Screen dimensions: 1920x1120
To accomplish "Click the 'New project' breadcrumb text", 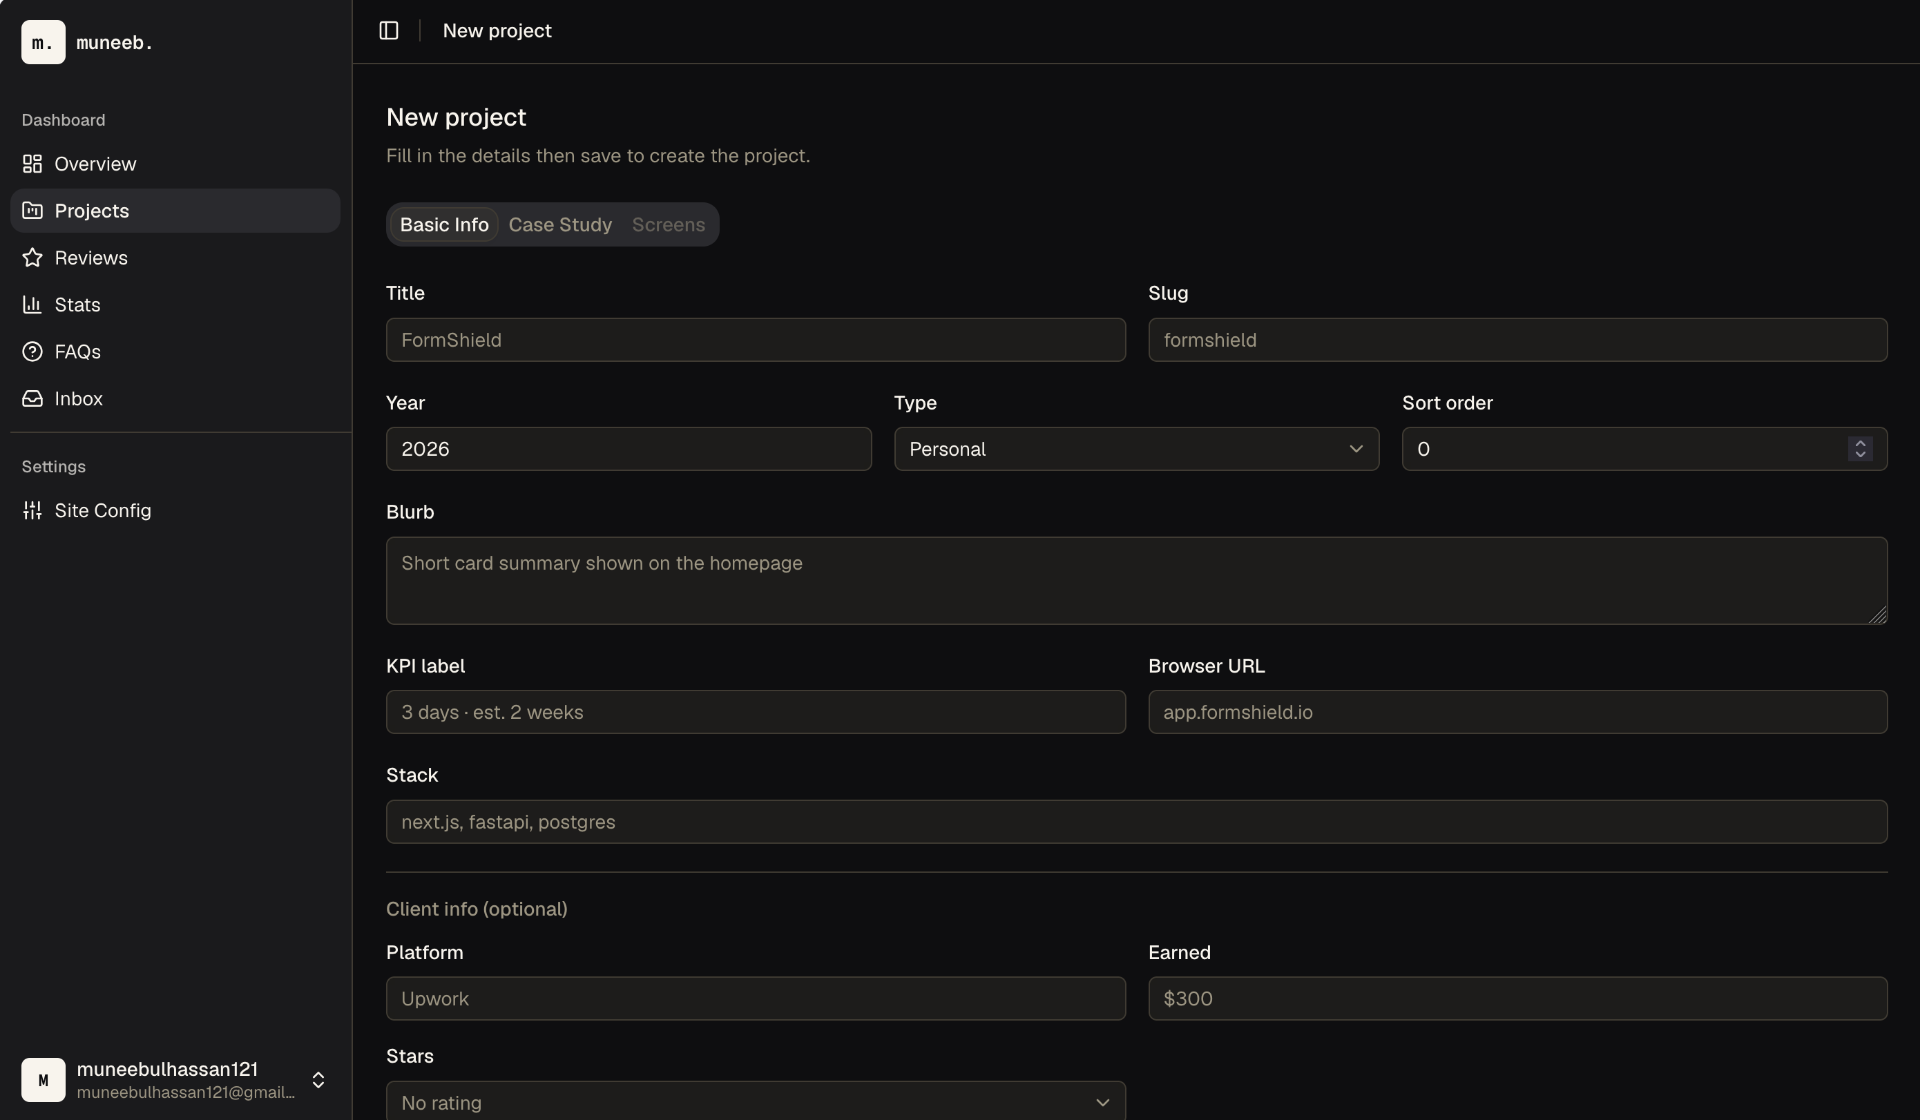I will pyautogui.click(x=497, y=31).
